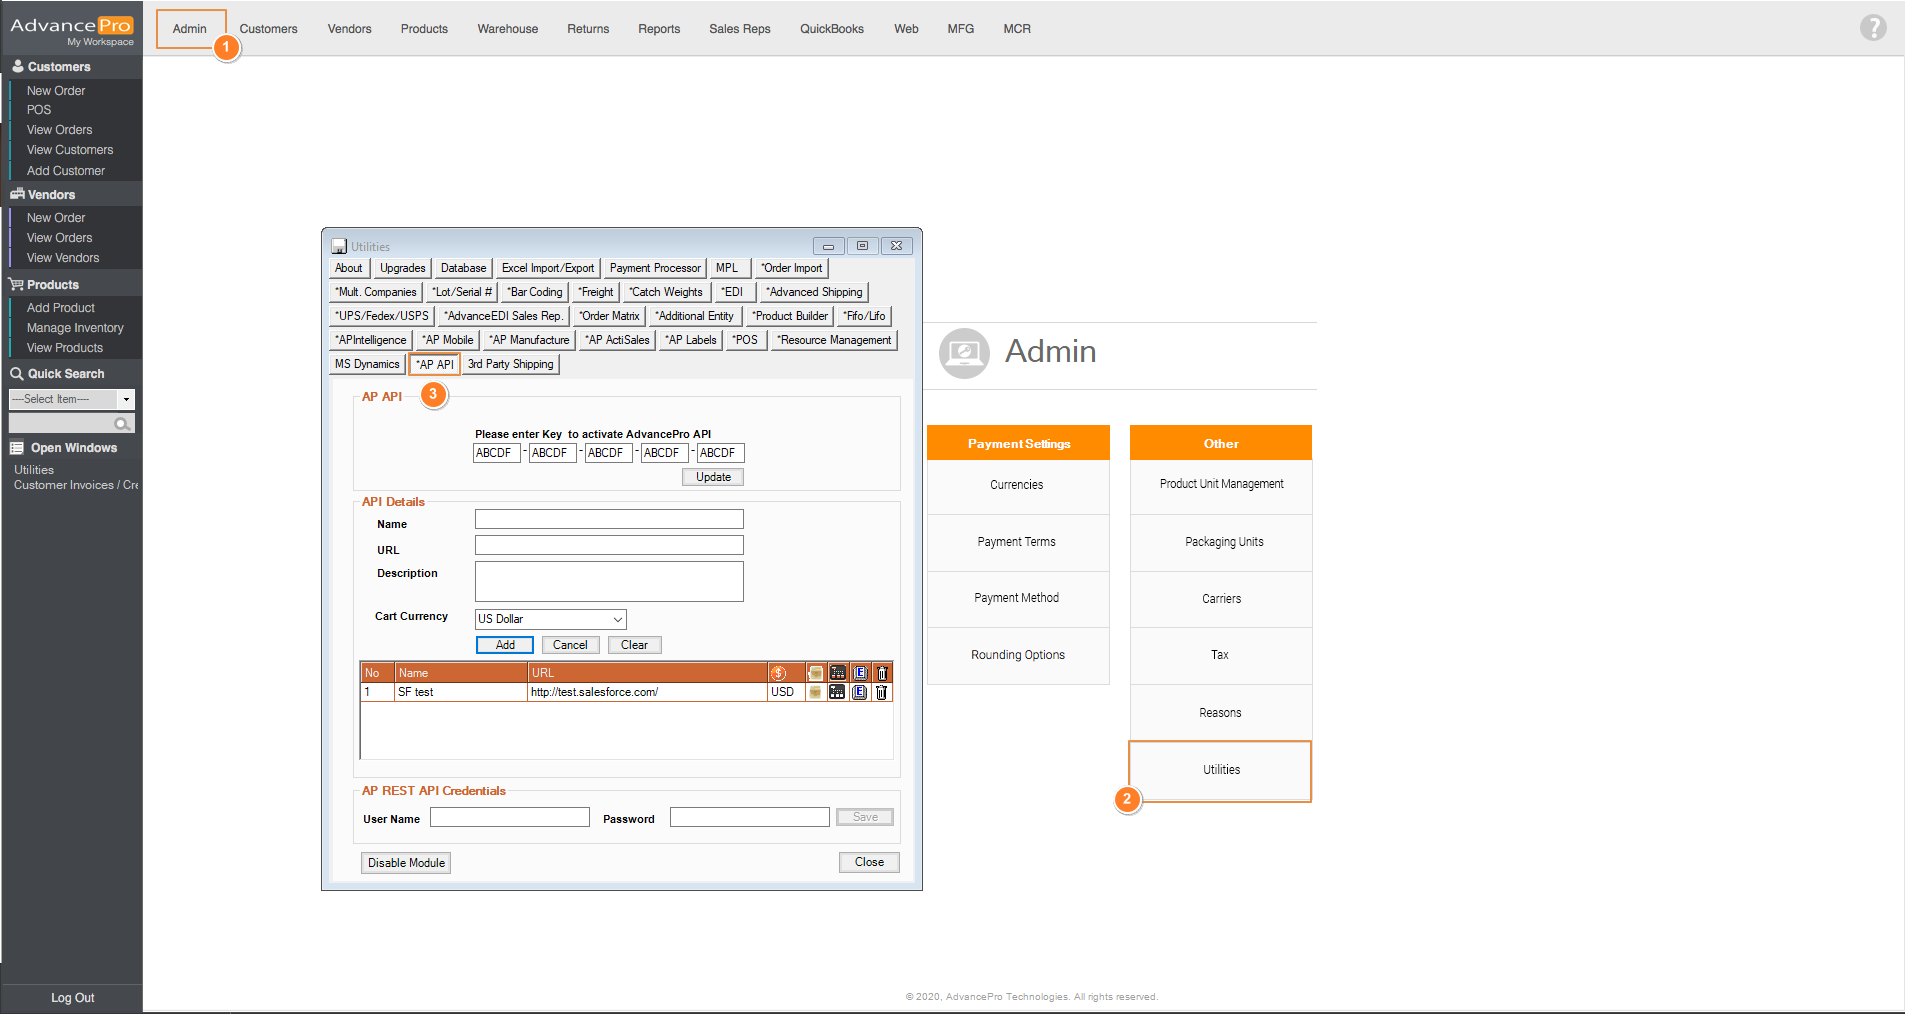1905x1014 pixels.
Task: Click the dollar coin icon in table header
Action: click(779, 673)
